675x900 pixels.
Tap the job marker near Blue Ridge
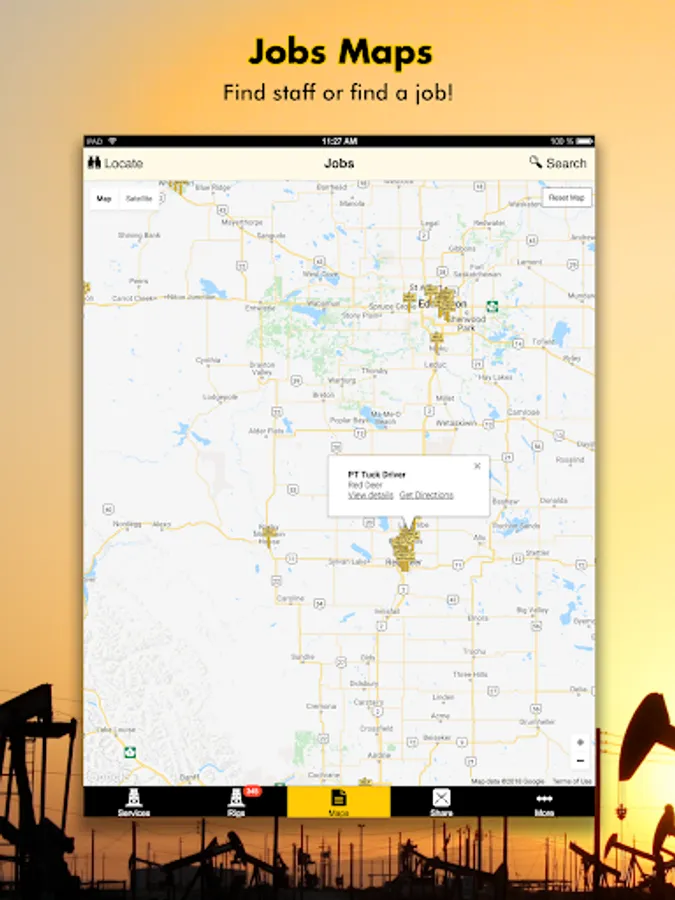179,187
